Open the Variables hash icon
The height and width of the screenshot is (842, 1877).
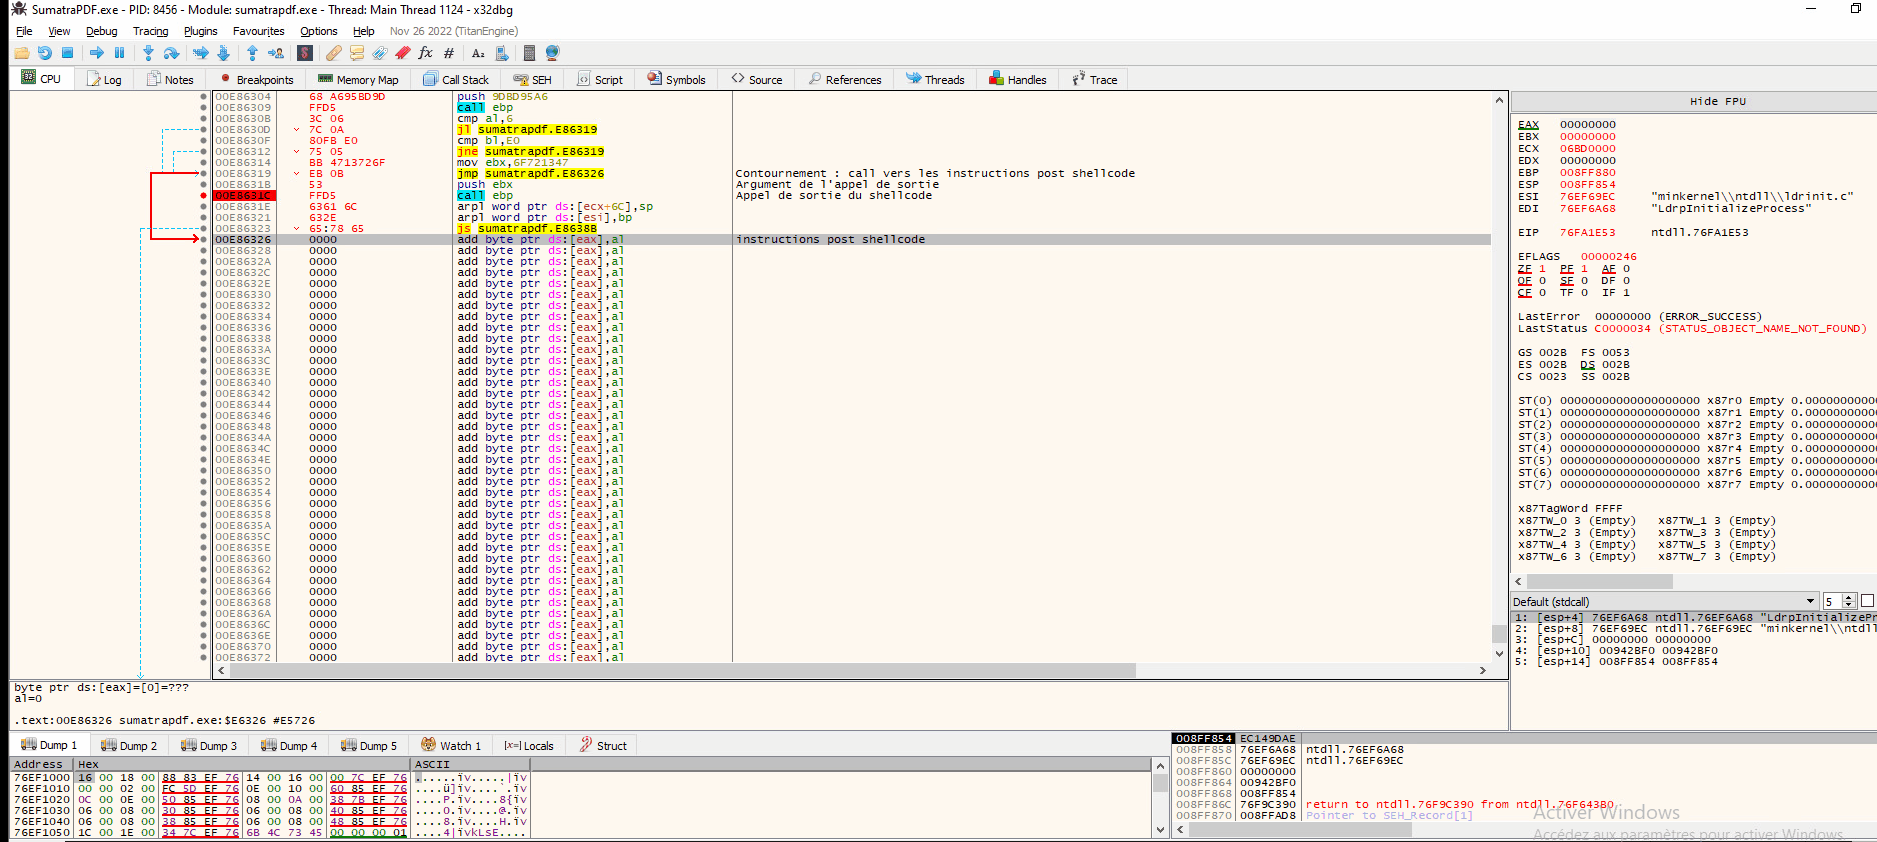pos(449,53)
